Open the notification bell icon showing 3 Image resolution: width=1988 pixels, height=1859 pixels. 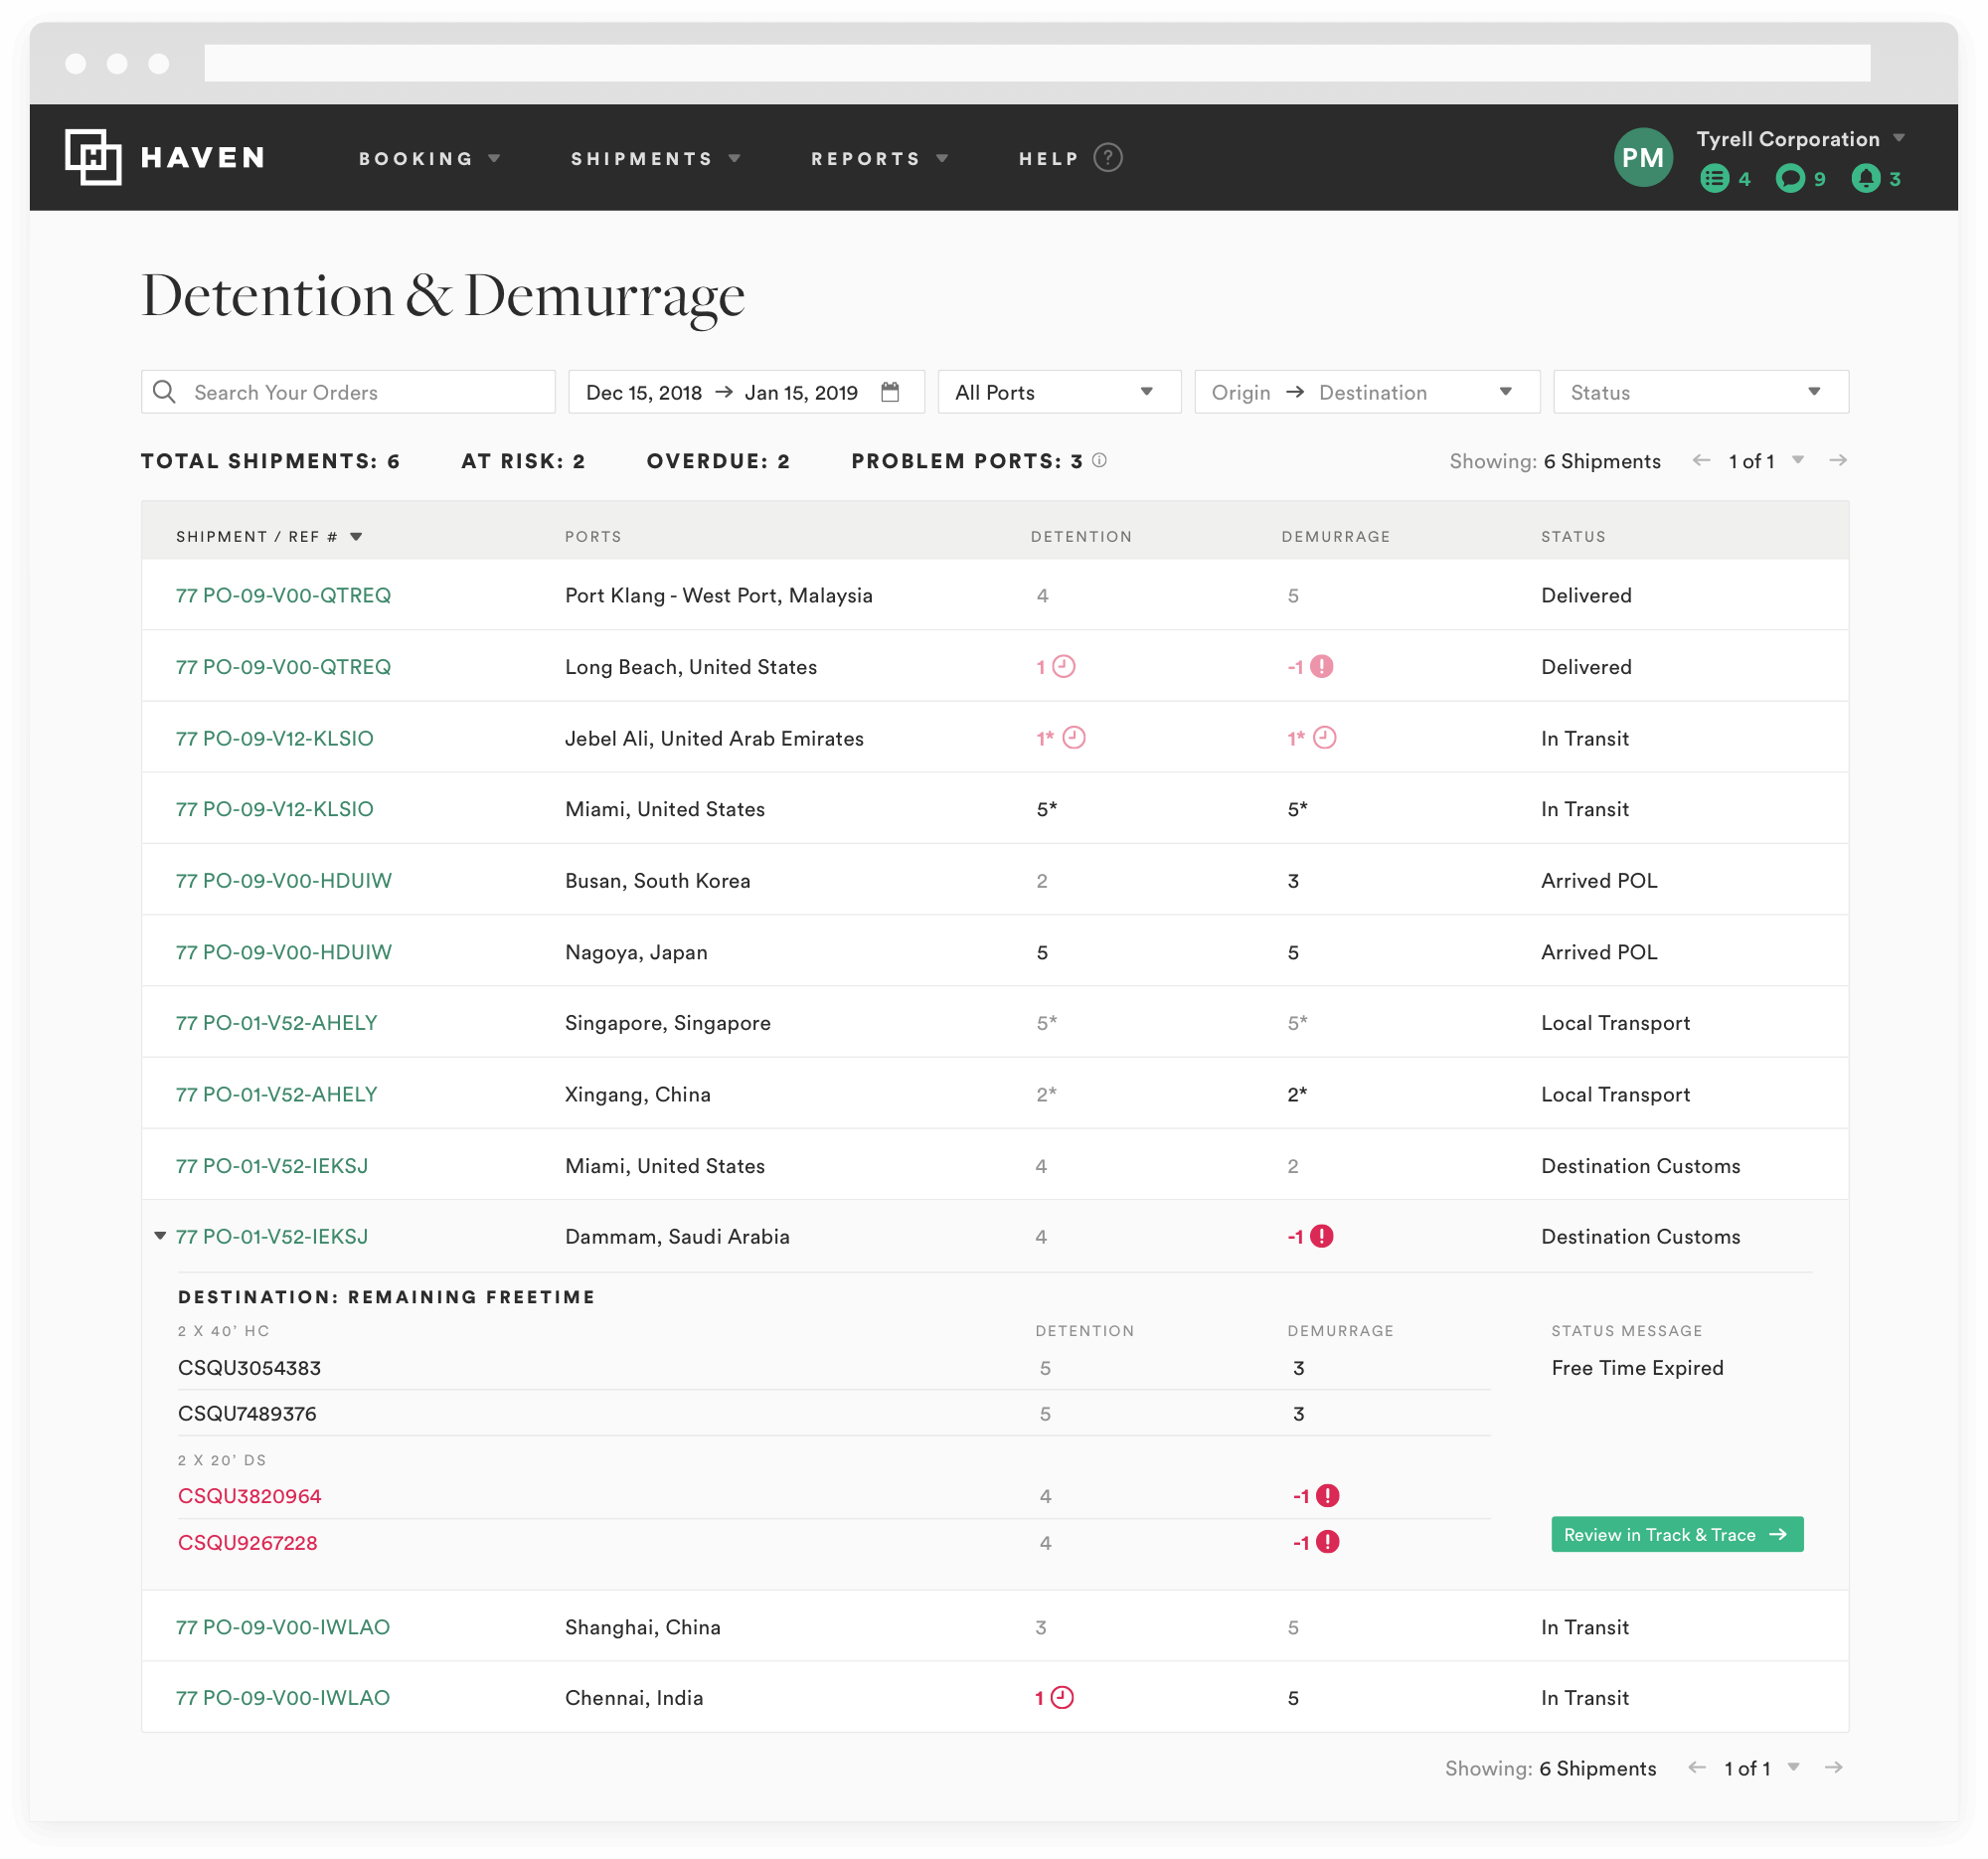[x=1865, y=179]
